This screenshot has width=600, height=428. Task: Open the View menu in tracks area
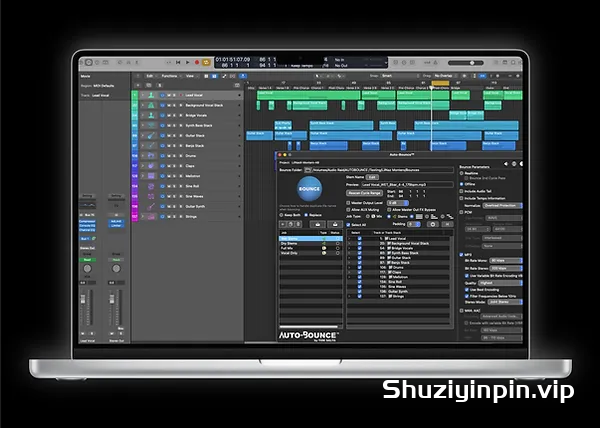(190, 76)
